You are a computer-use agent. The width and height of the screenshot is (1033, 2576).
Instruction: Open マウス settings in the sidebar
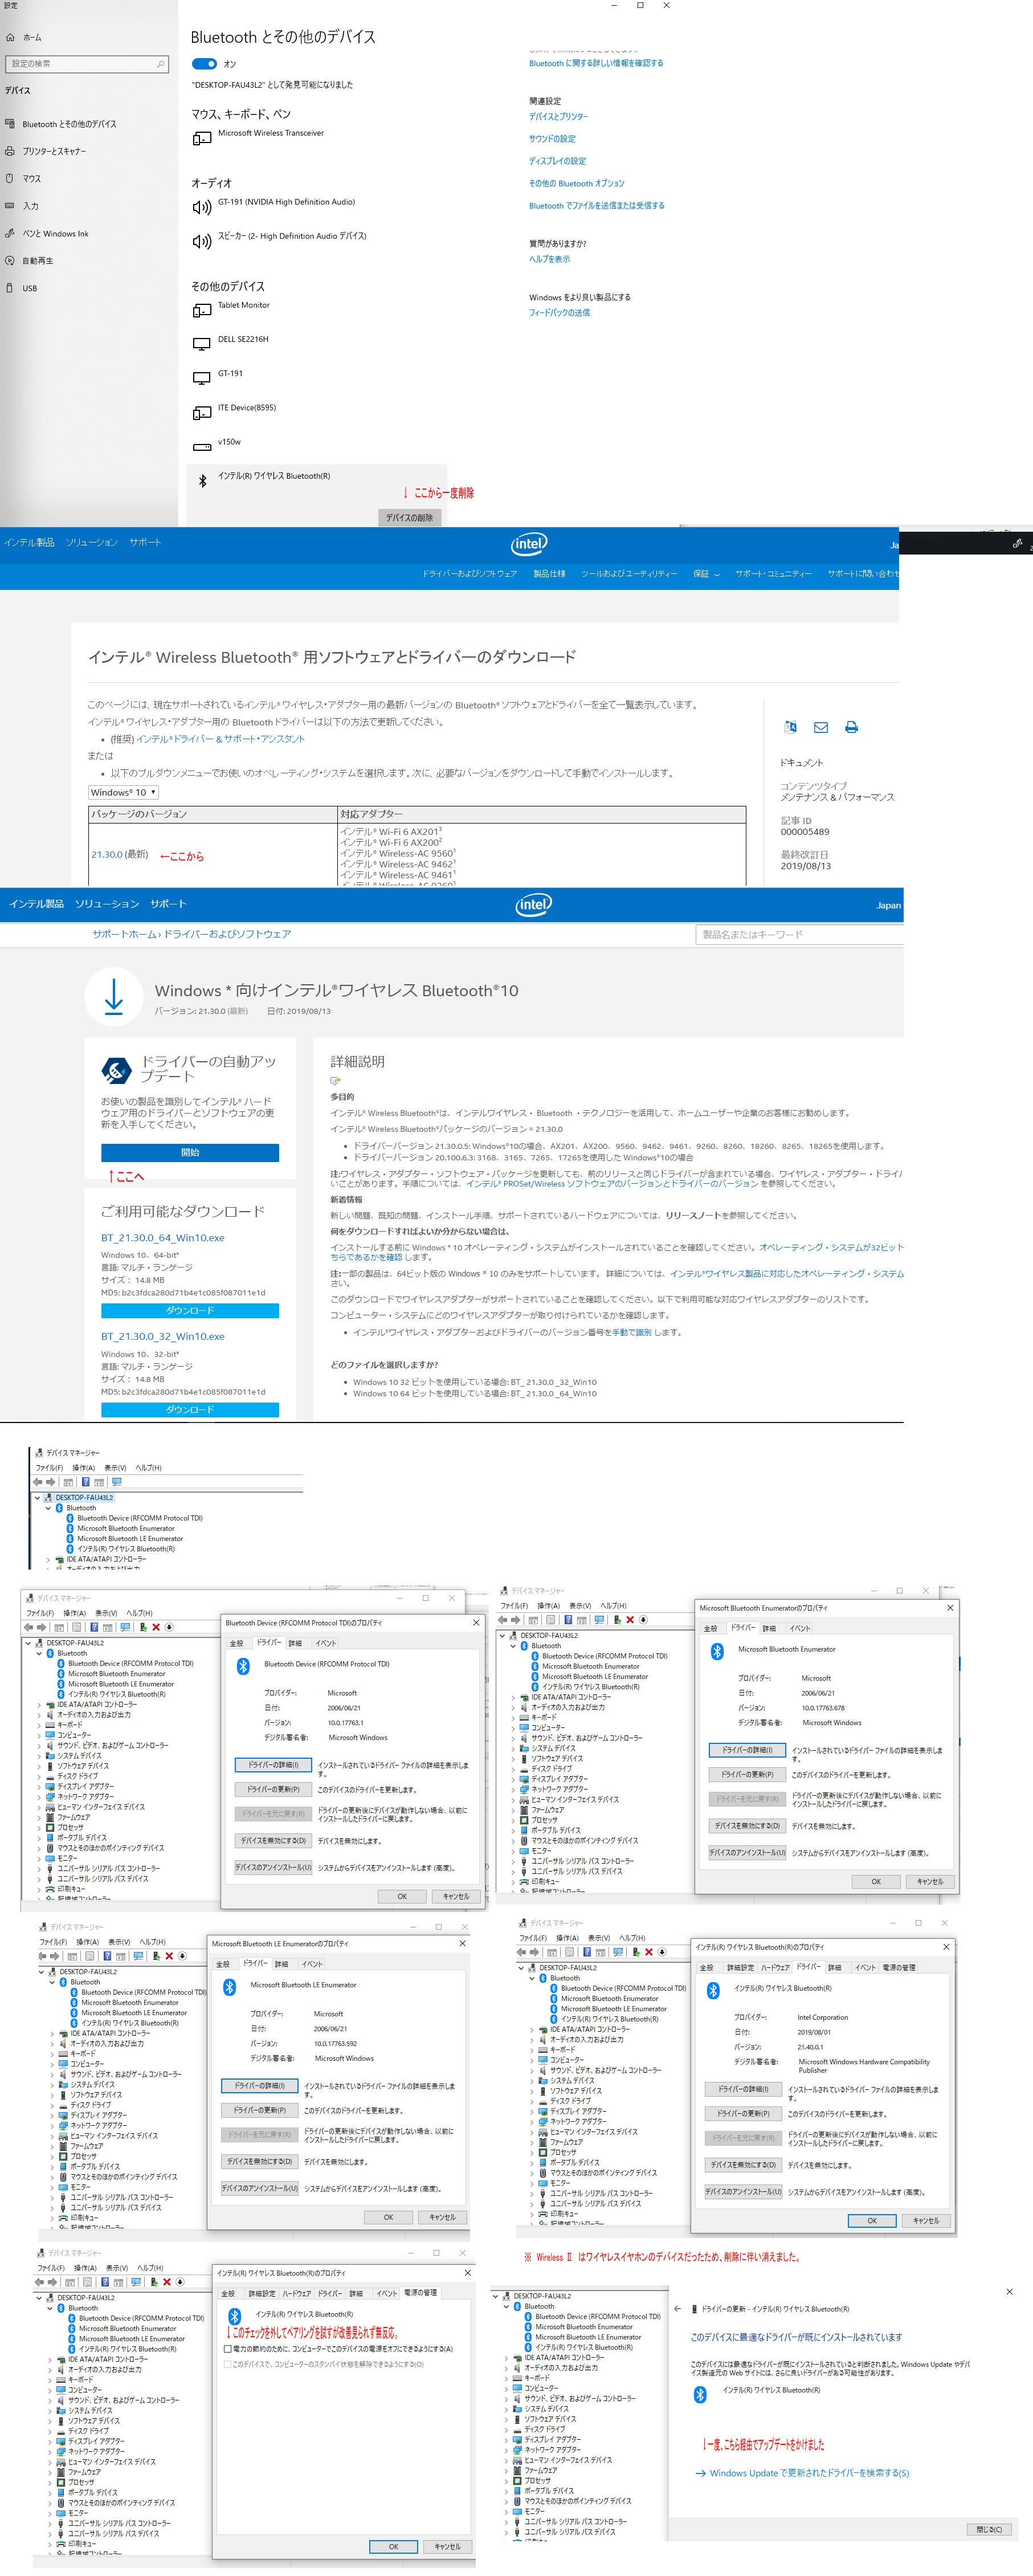click(24, 178)
